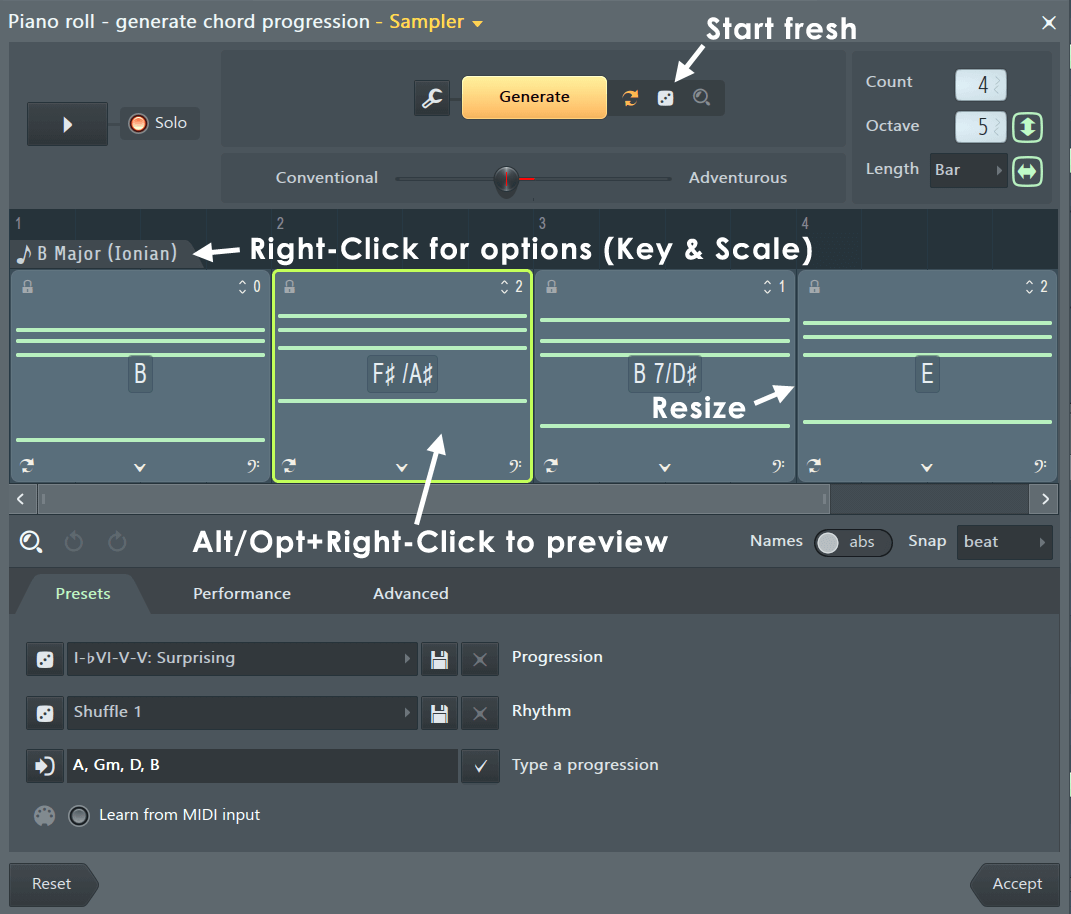Click the zoom magnifier icon above the Presets tab
The height and width of the screenshot is (914, 1071).
click(x=31, y=542)
